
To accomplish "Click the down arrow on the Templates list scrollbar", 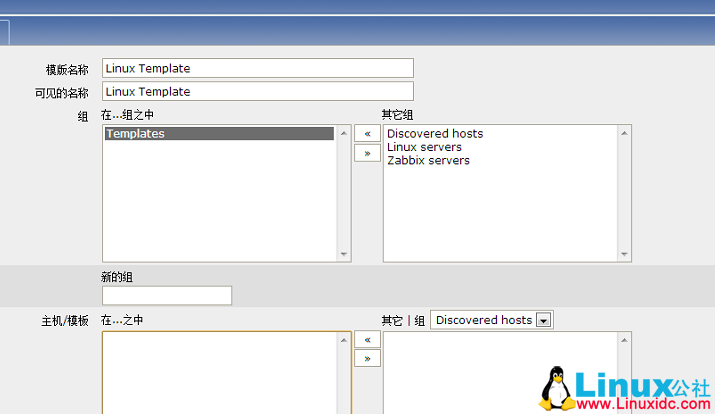I will (x=344, y=254).
